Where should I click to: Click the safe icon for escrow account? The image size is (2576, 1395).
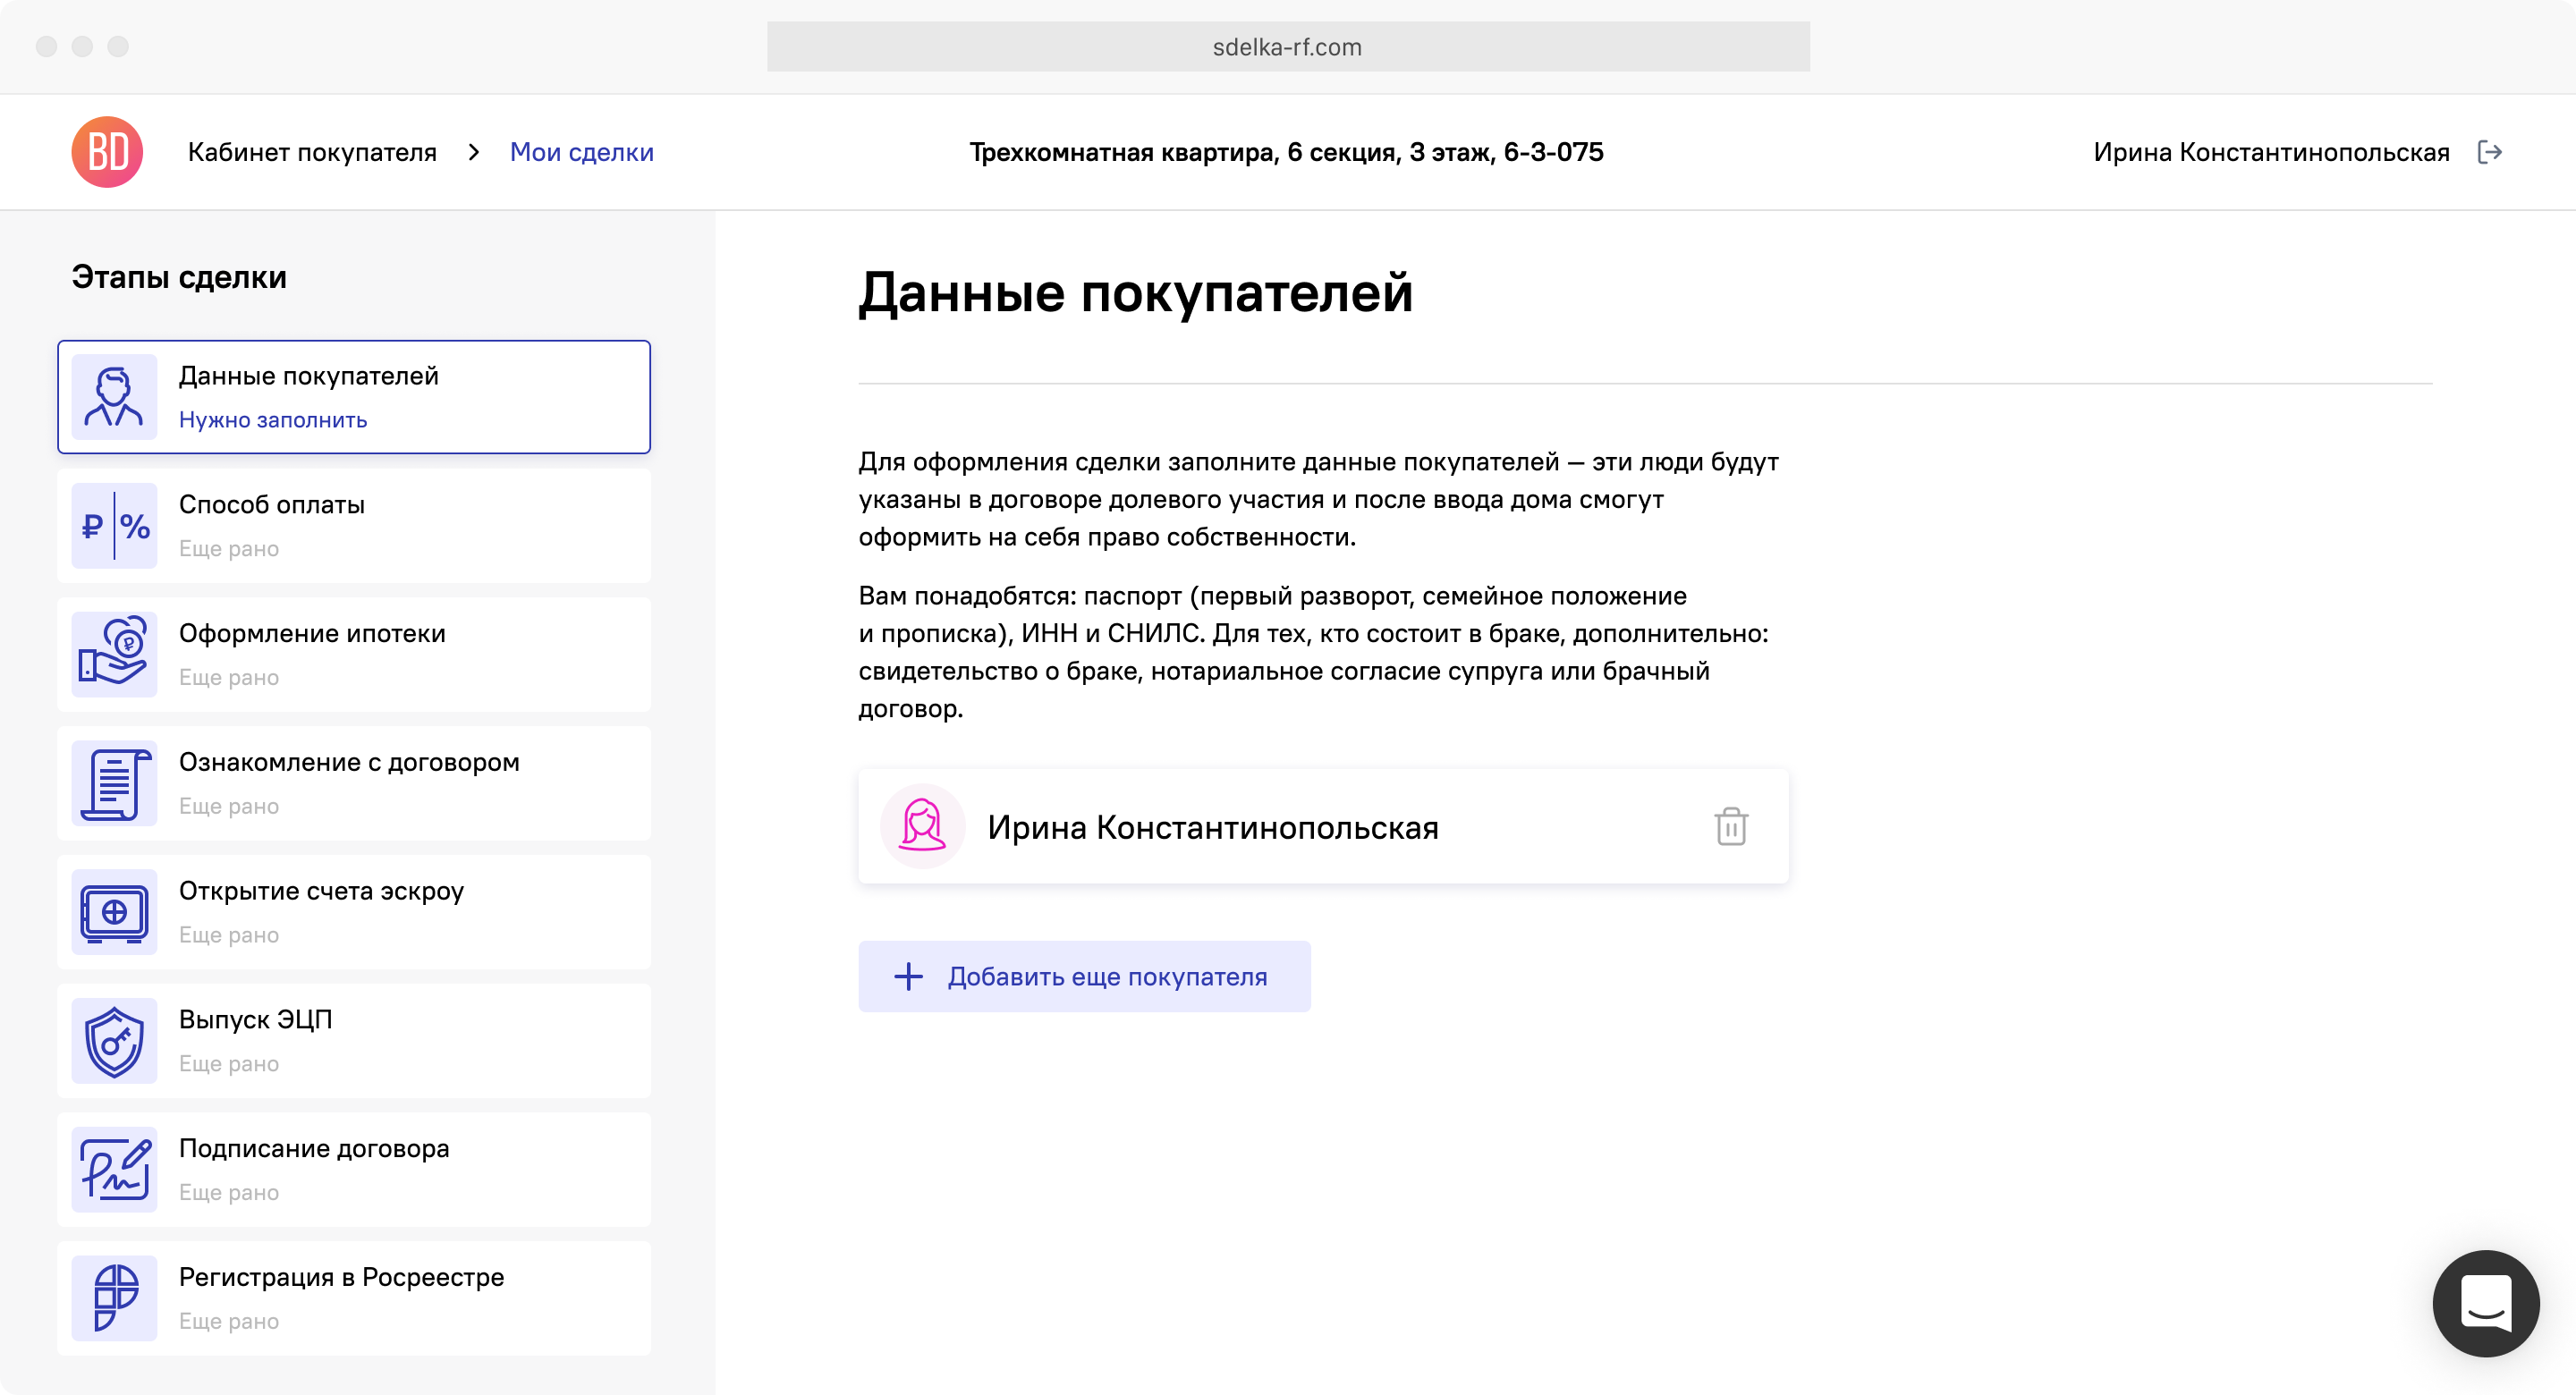pyautogui.click(x=114, y=913)
